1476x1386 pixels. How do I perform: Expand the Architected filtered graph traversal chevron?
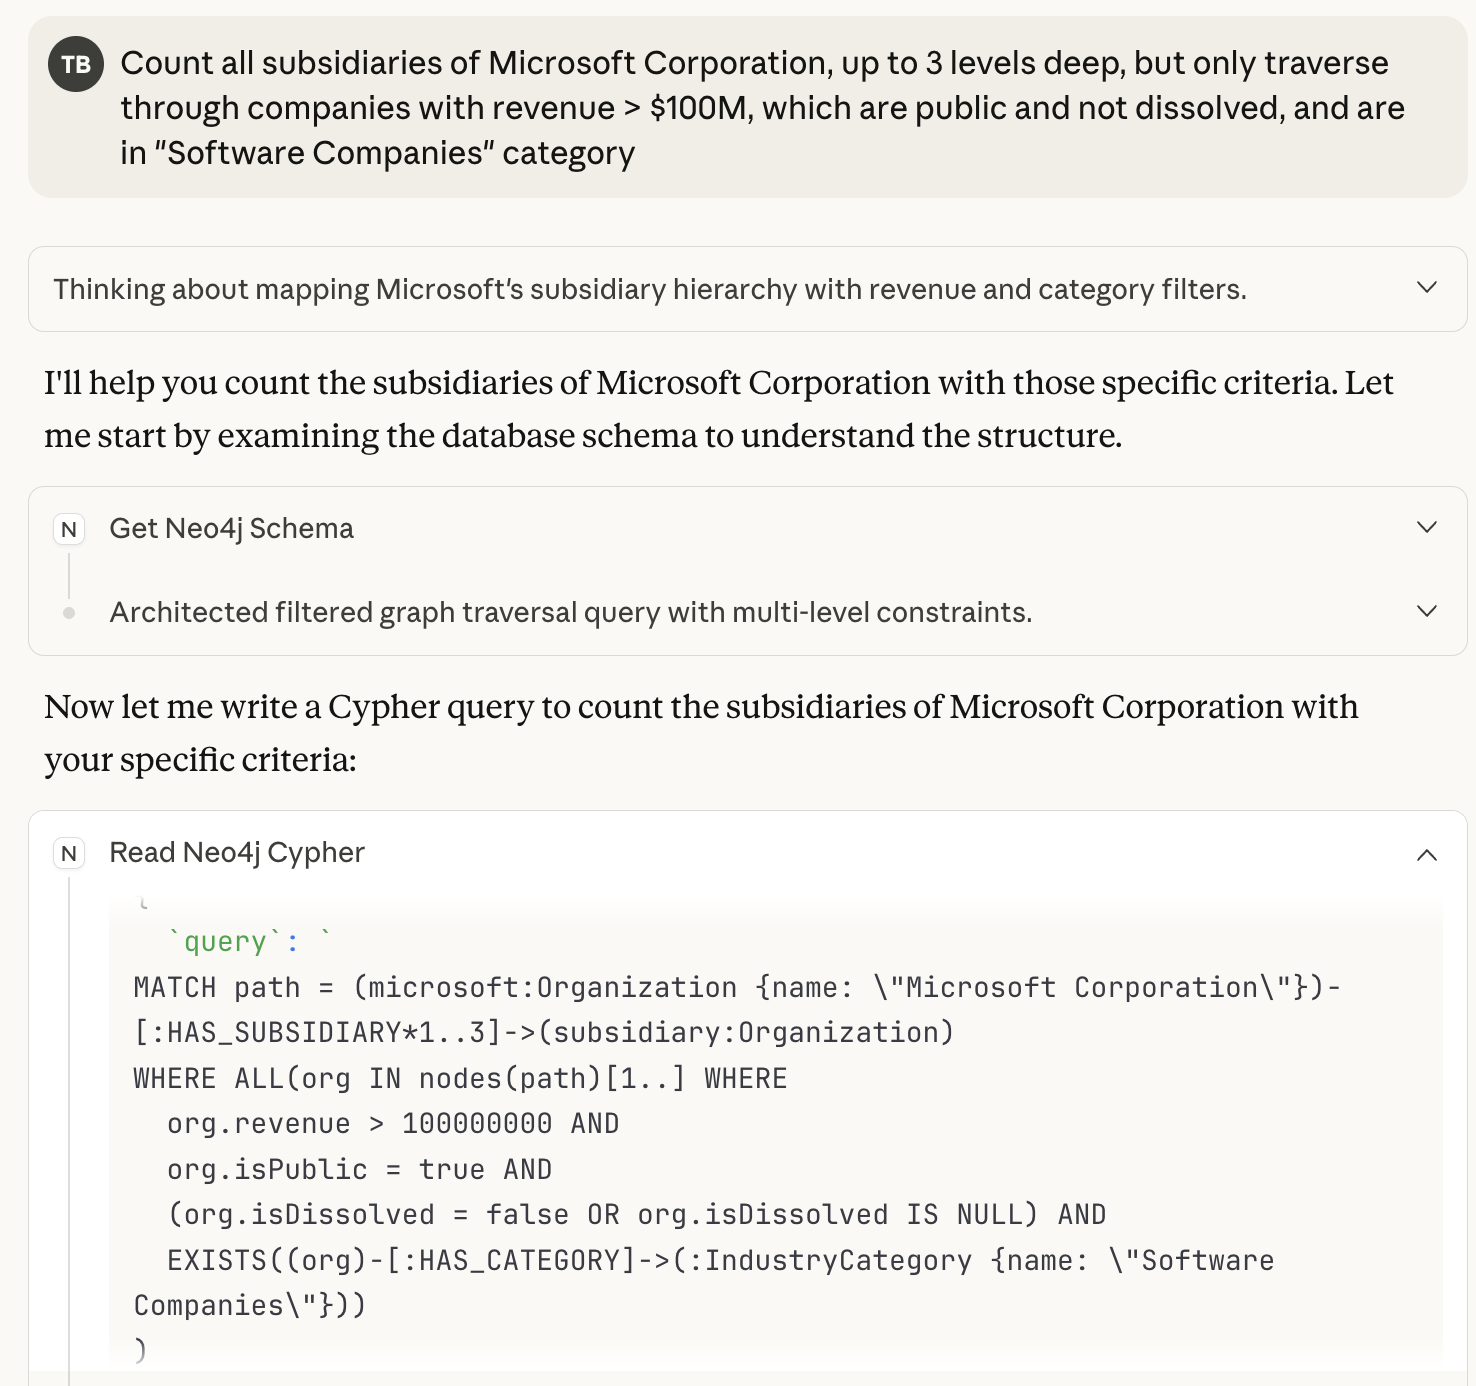(1427, 612)
